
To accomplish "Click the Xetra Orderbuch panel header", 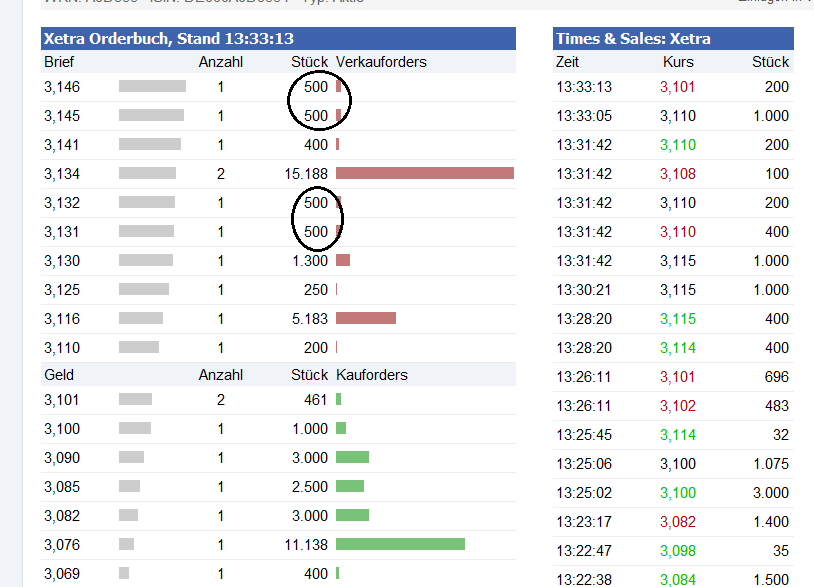I will (x=169, y=39).
